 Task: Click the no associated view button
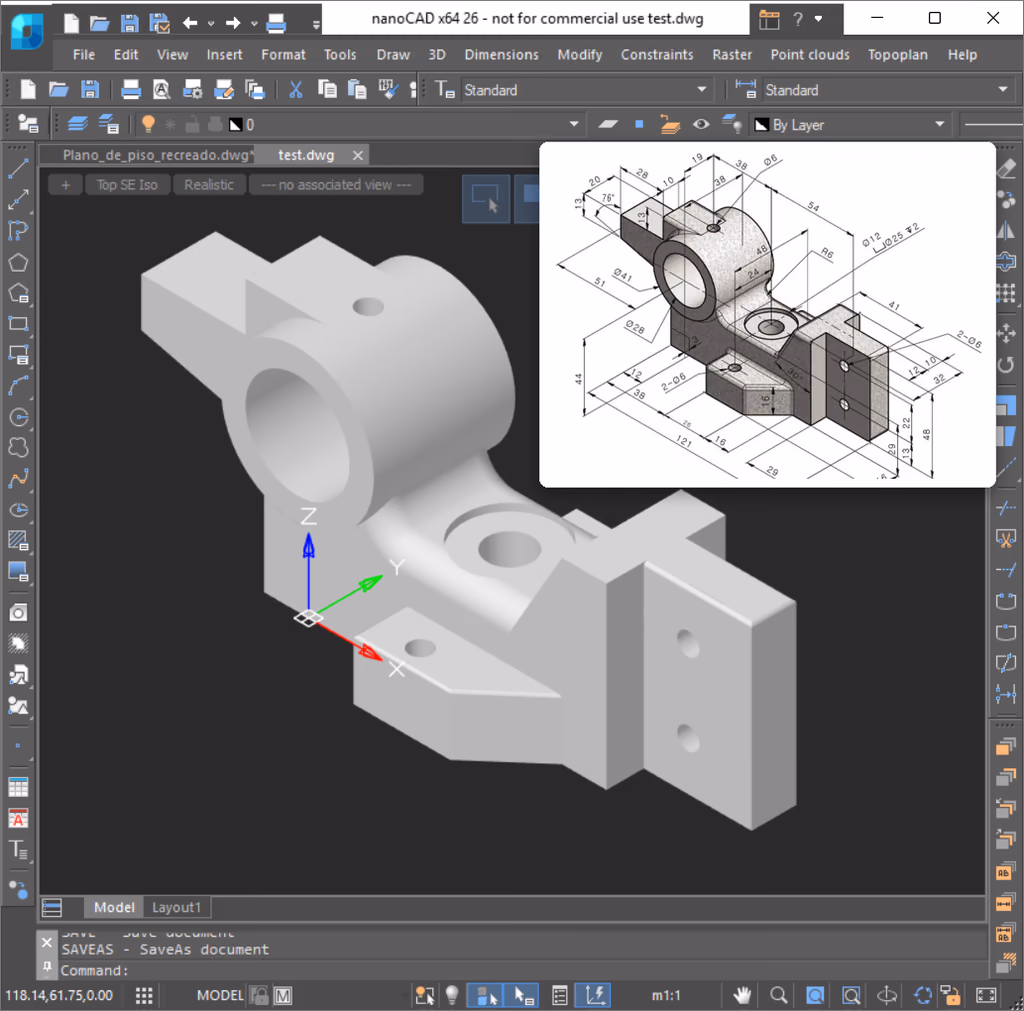(336, 185)
